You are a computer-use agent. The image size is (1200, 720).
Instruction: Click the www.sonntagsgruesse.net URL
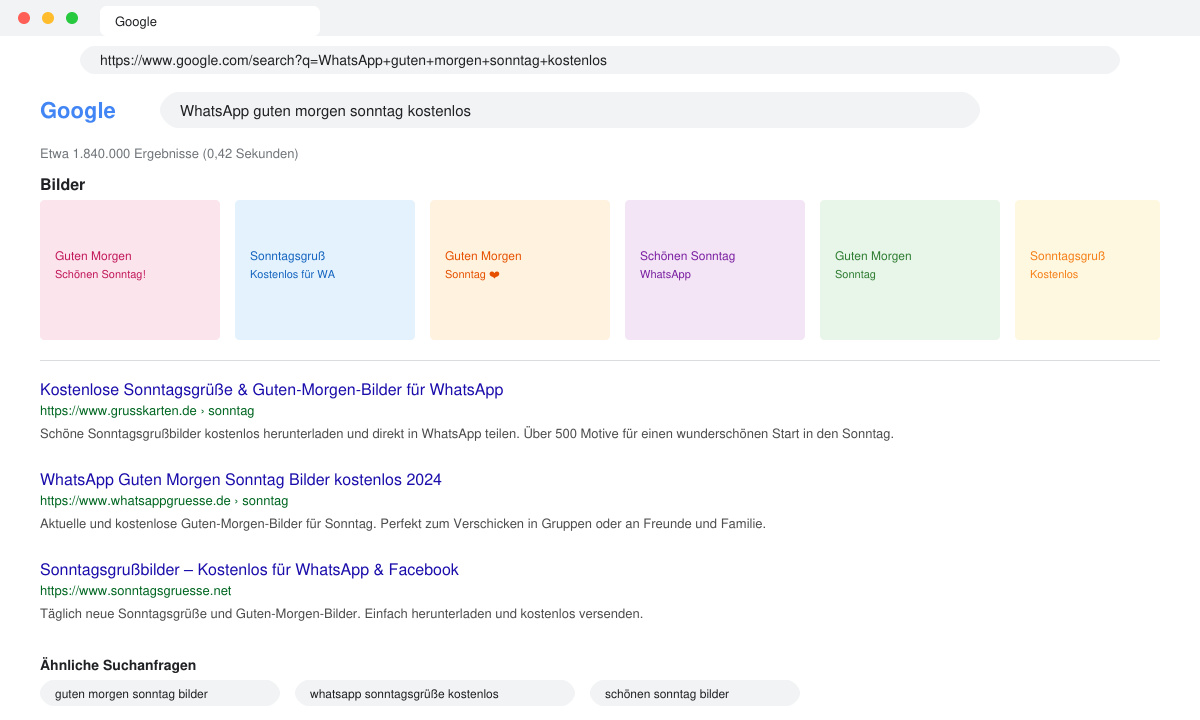[x=135, y=591]
